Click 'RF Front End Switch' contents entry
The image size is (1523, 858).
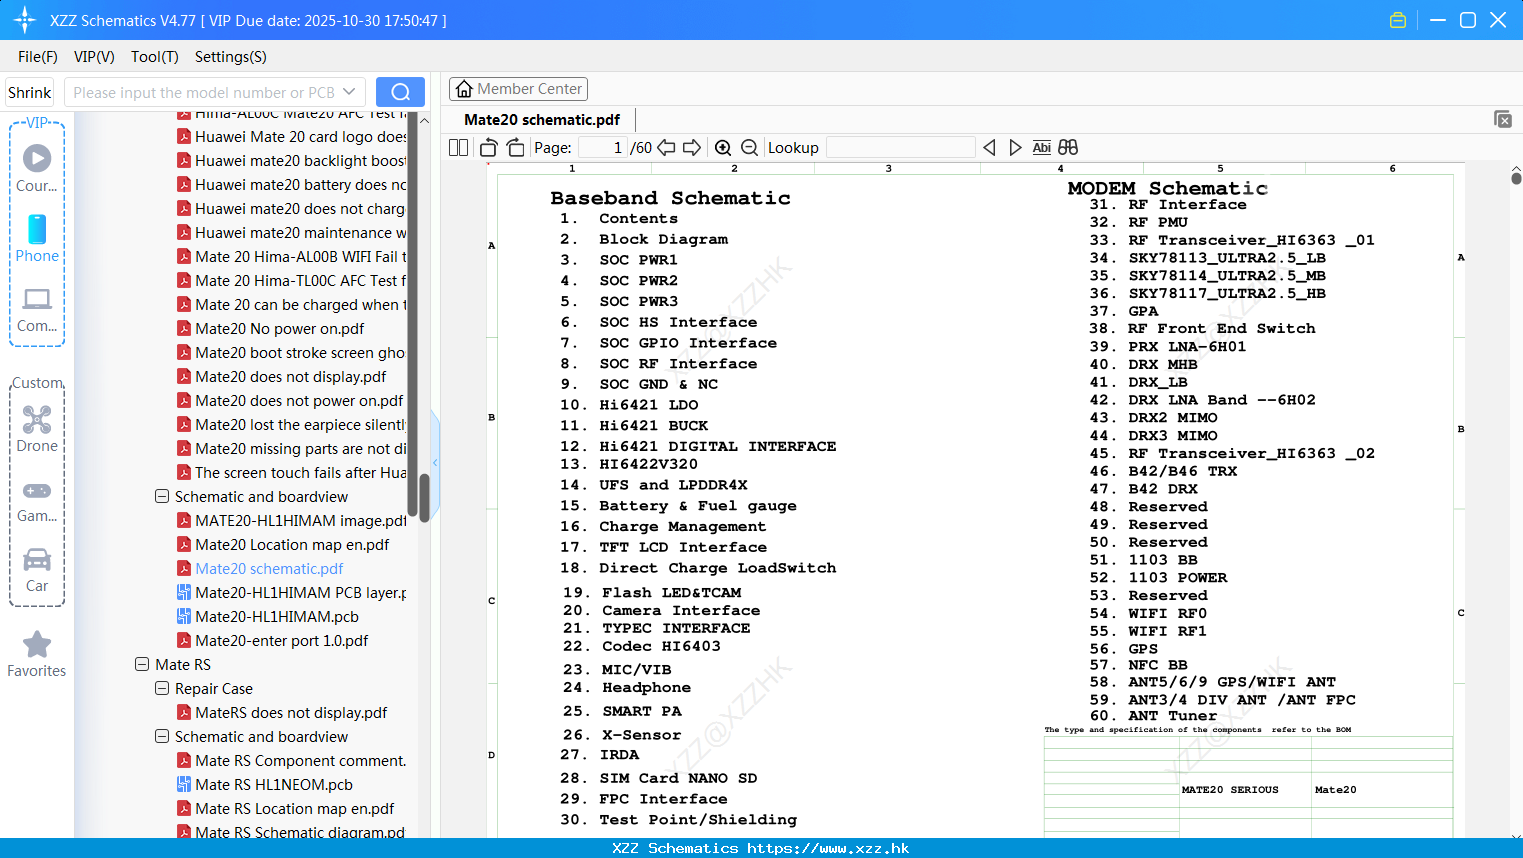(x=1222, y=328)
